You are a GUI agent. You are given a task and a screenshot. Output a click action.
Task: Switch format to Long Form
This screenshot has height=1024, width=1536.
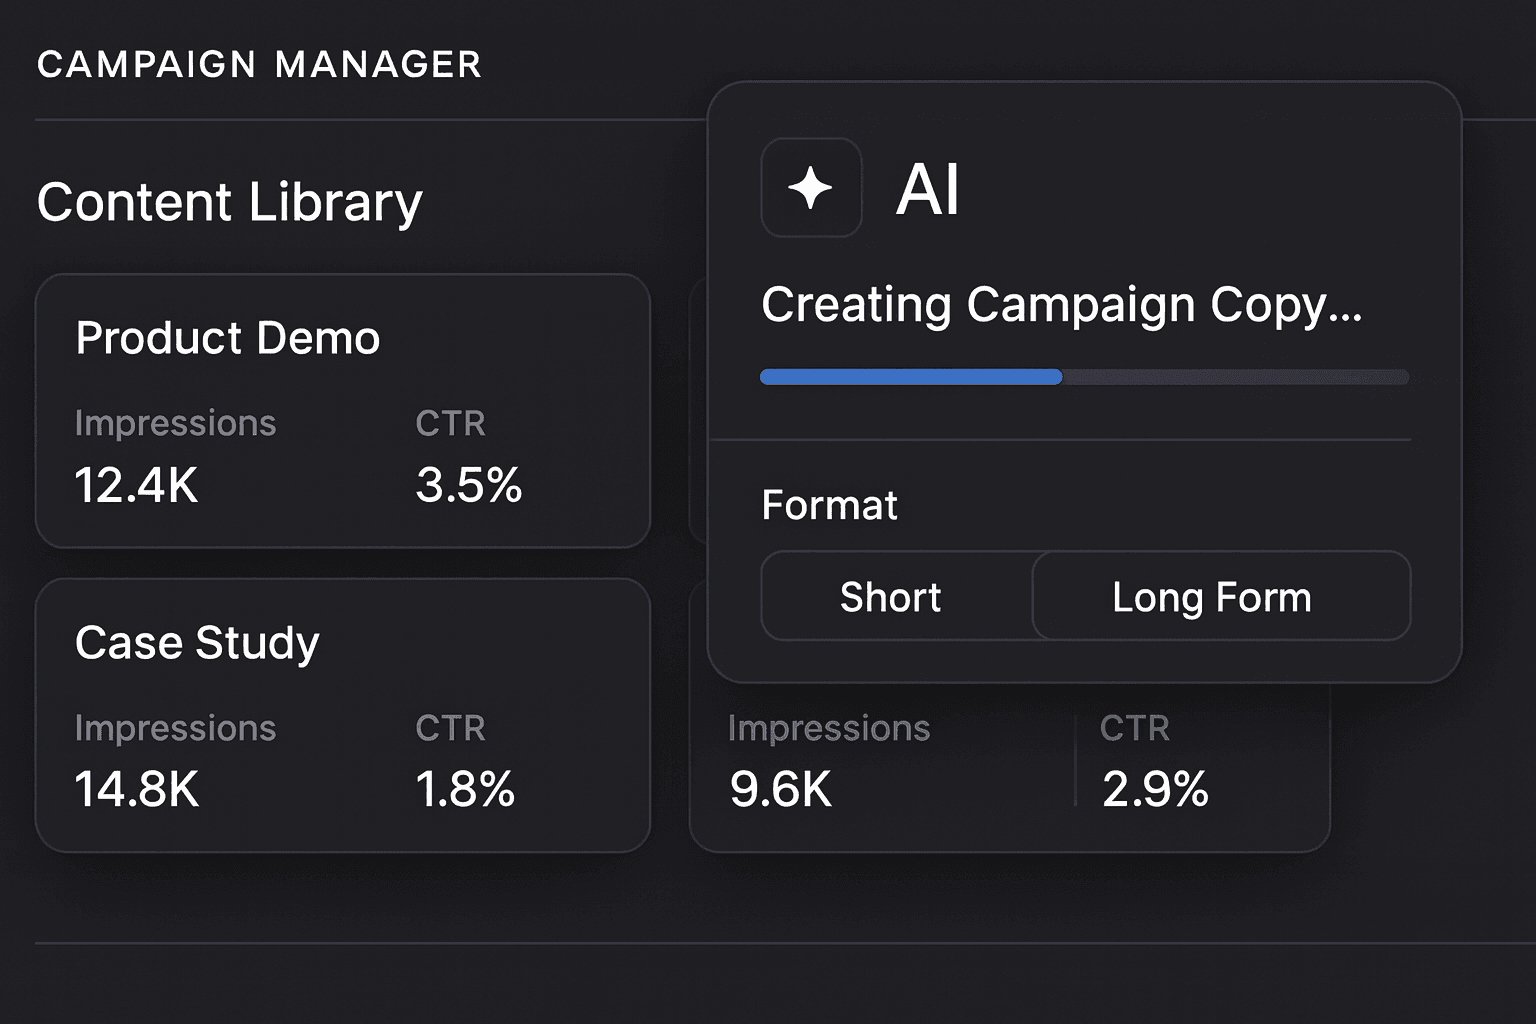pos(1211,597)
